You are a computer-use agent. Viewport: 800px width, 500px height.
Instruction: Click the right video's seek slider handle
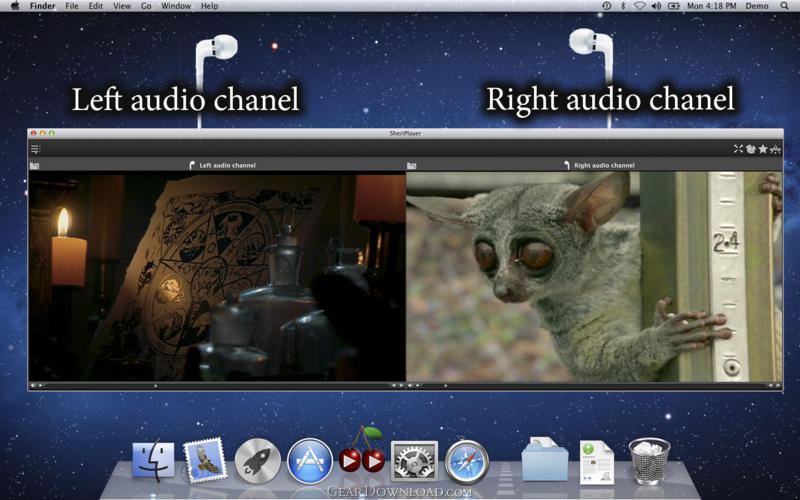point(445,386)
